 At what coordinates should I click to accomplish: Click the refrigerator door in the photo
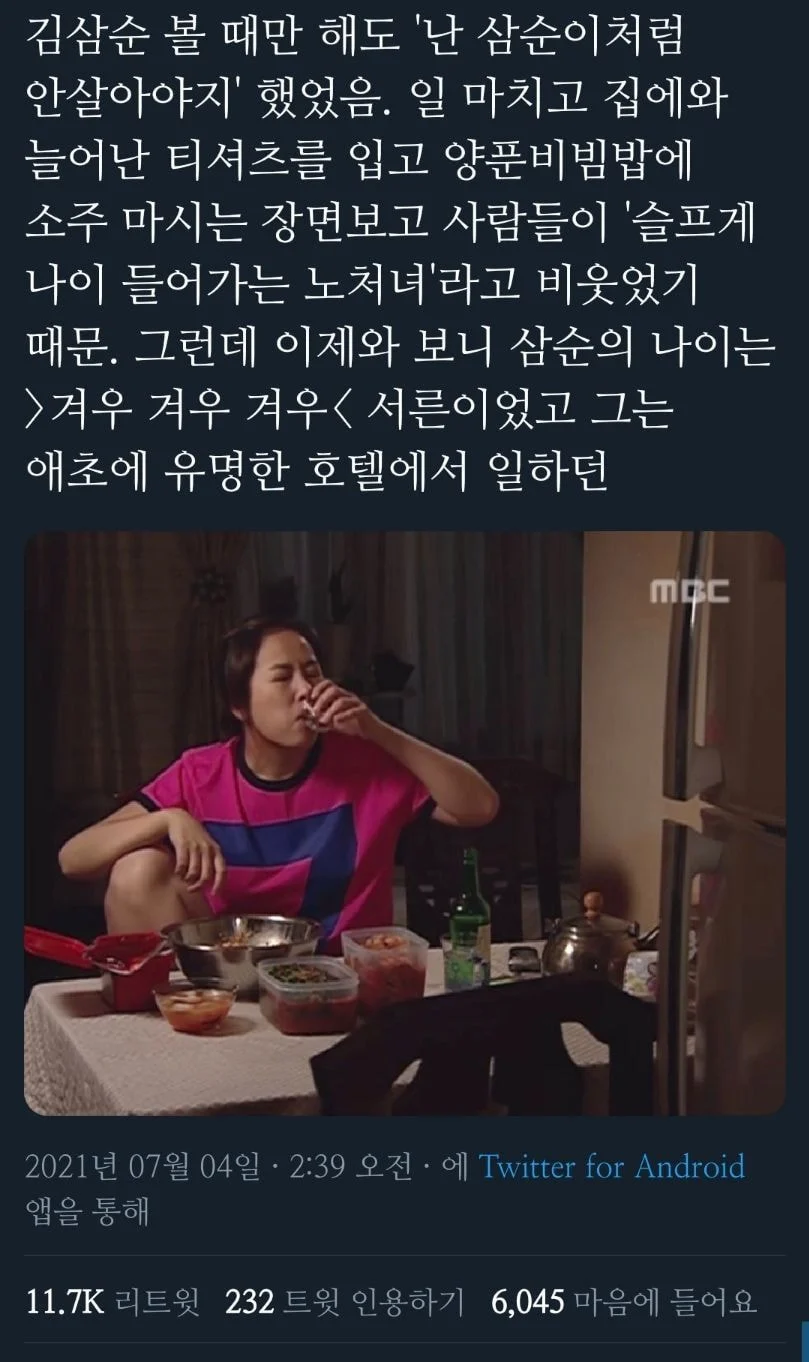click(718, 820)
